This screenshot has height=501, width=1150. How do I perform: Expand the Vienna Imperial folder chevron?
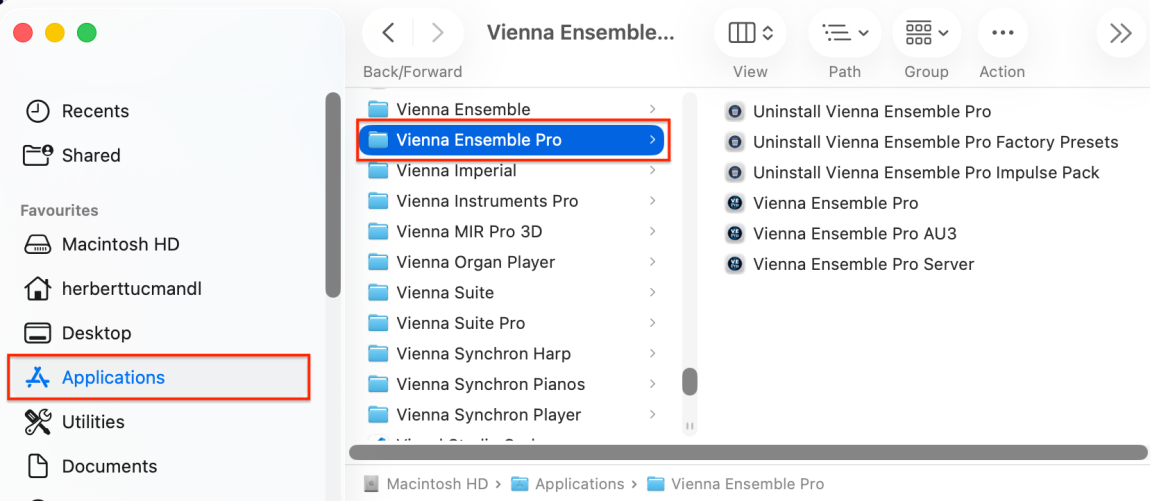tap(652, 171)
